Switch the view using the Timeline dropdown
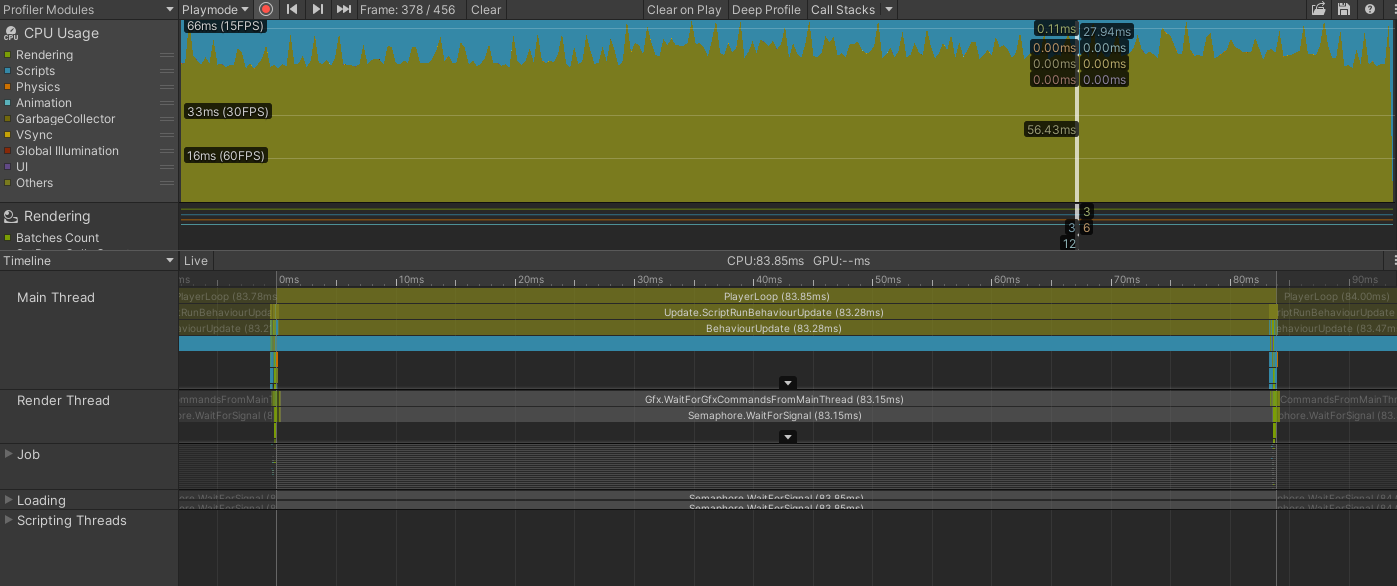This screenshot has height=586, width=1397. pos(88,260)
